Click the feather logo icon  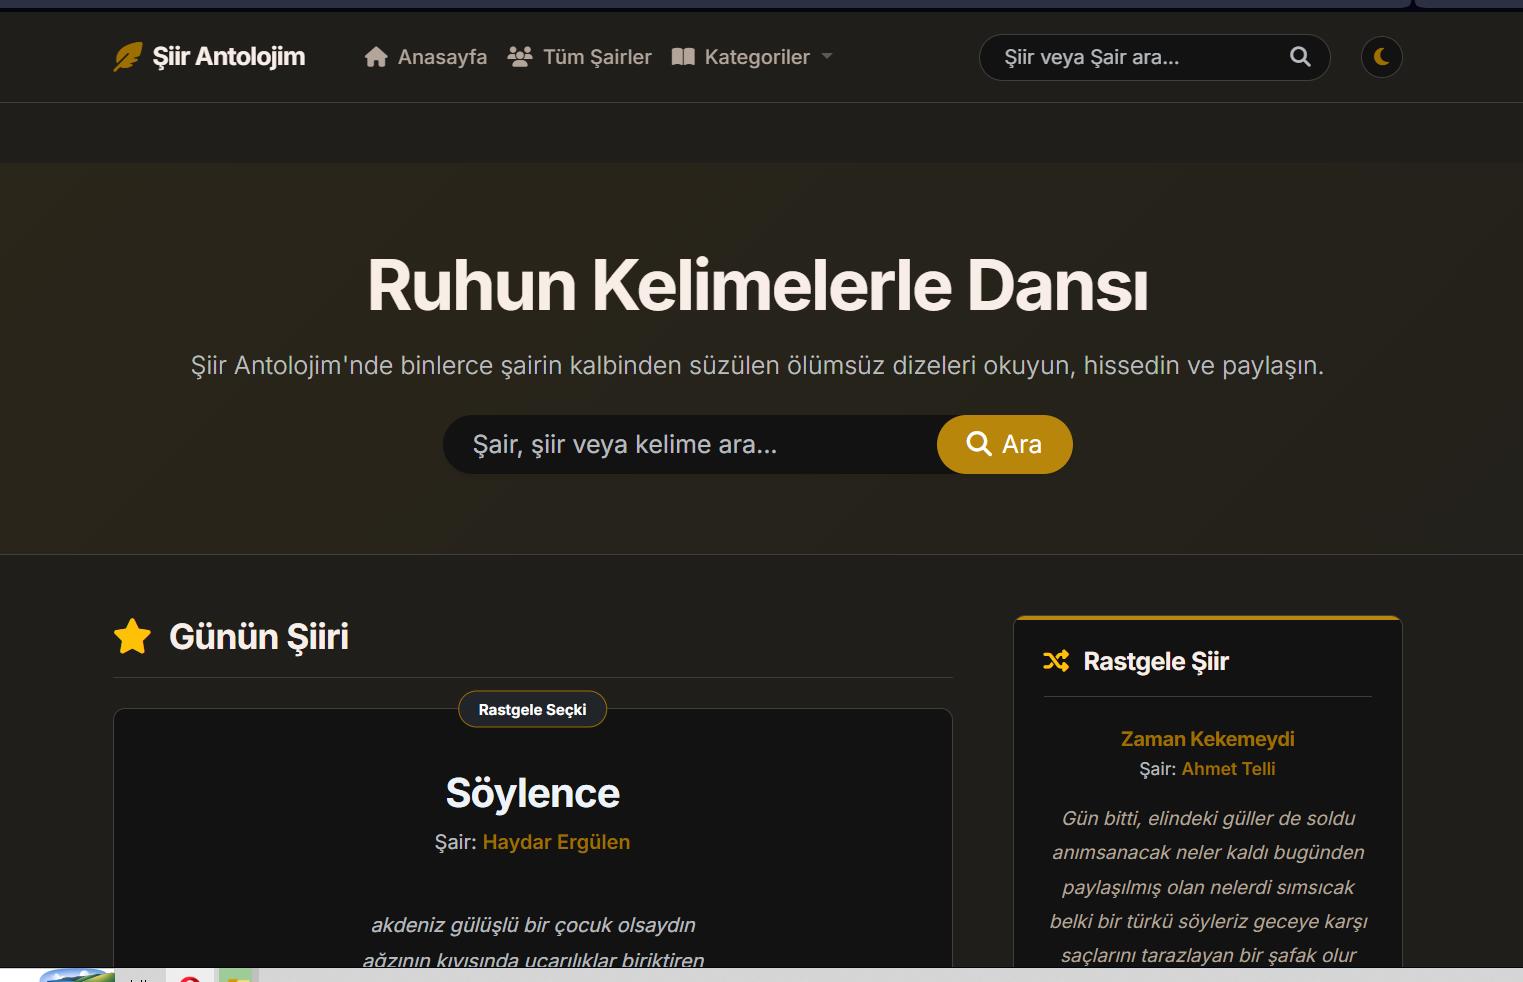(x=128, y=57)
